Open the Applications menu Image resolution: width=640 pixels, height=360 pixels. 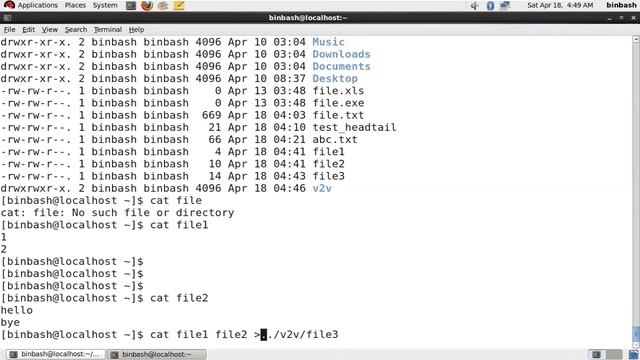(38, 5)
